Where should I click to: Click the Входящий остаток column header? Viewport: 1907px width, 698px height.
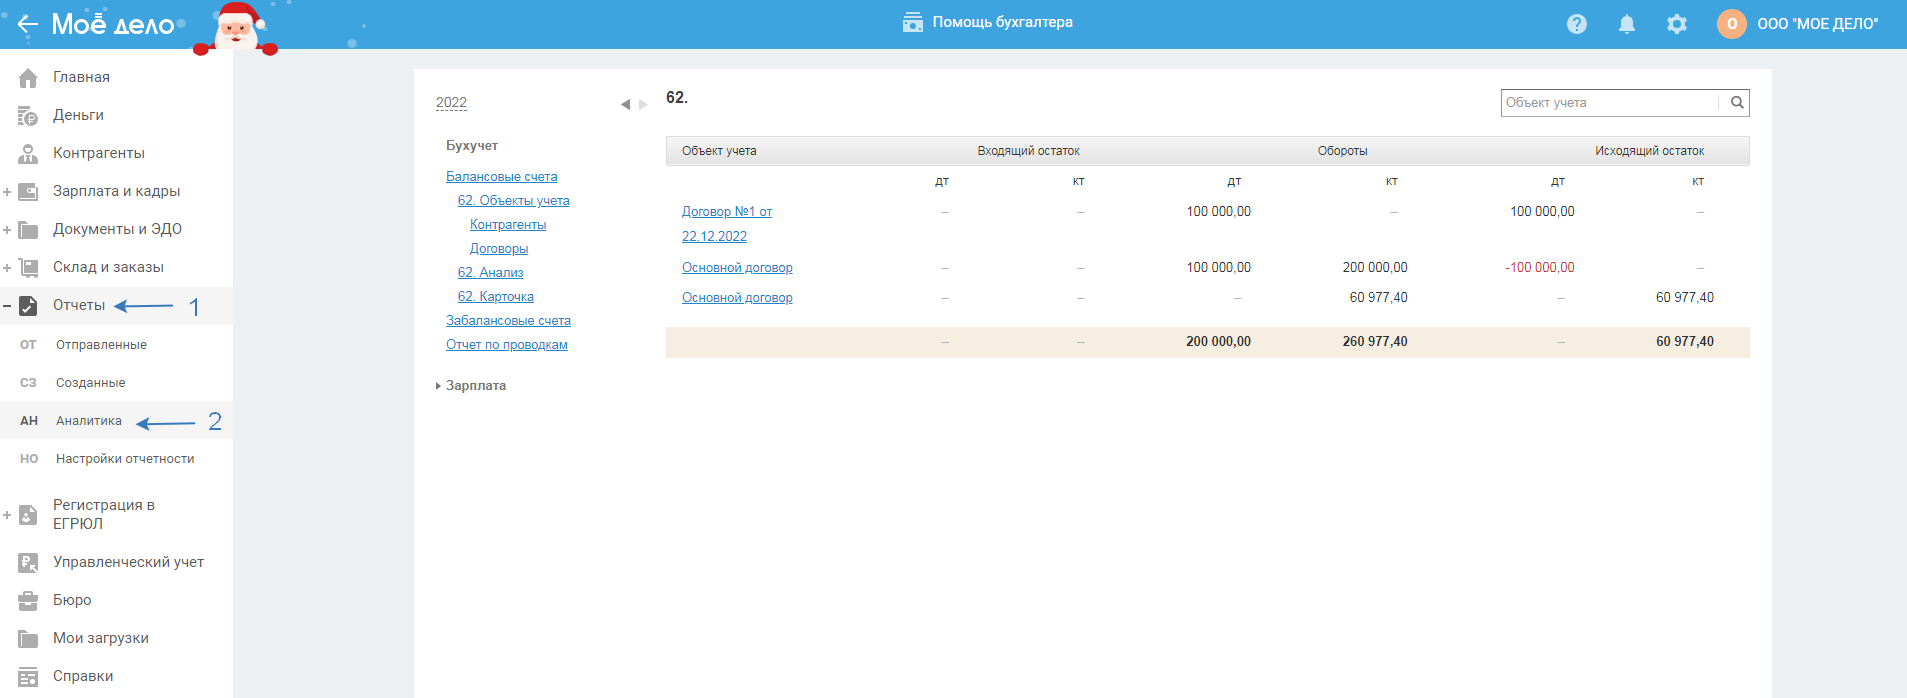click(x=1028, y=151)
